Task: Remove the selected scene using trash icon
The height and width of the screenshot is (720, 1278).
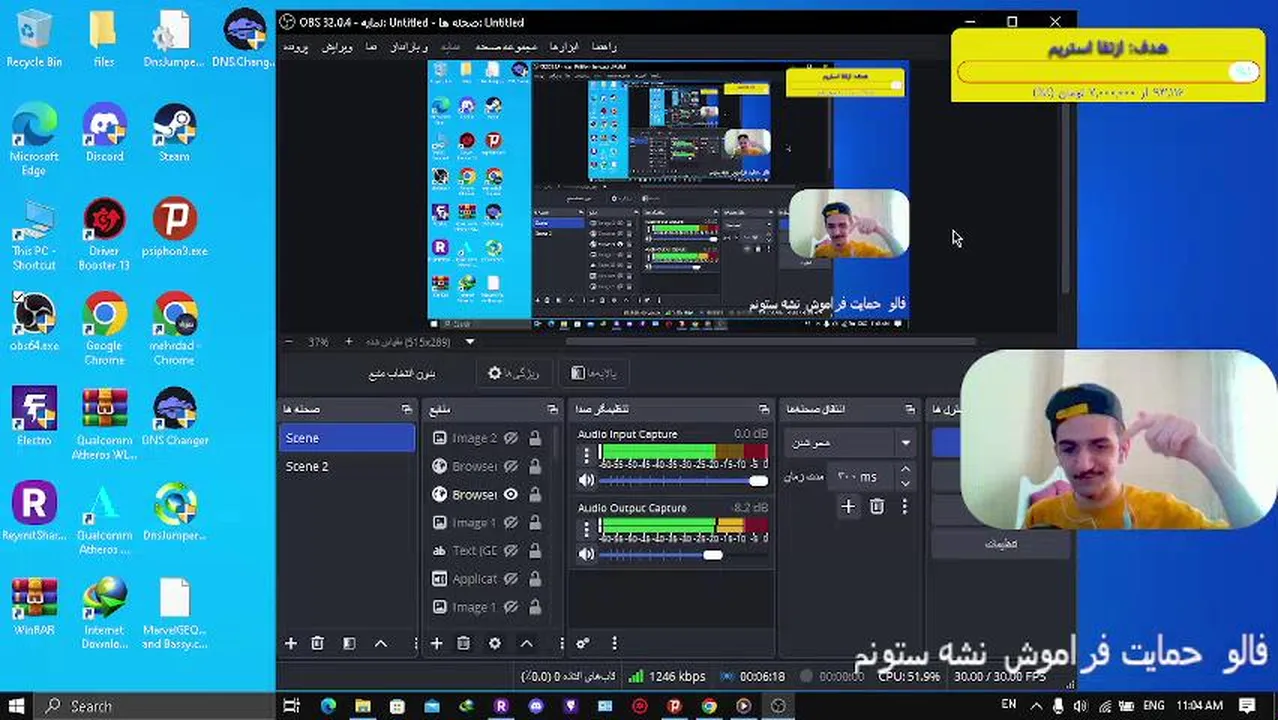Action: pos(317,644)
